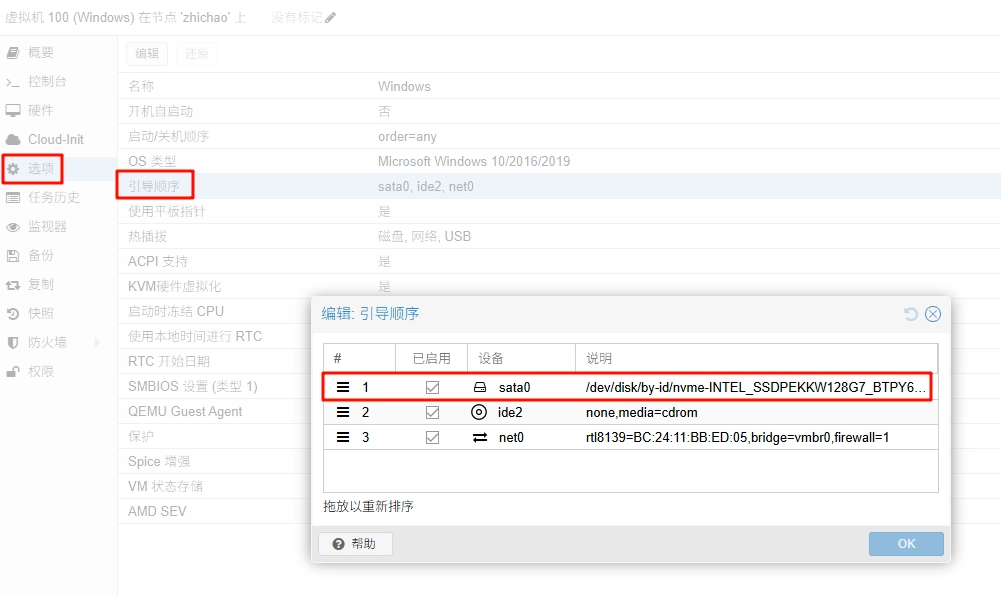Viewport: 1001px width, 596px height.
Task: Click the drag handle icon for sata0 row
Action: coord(343,387)
